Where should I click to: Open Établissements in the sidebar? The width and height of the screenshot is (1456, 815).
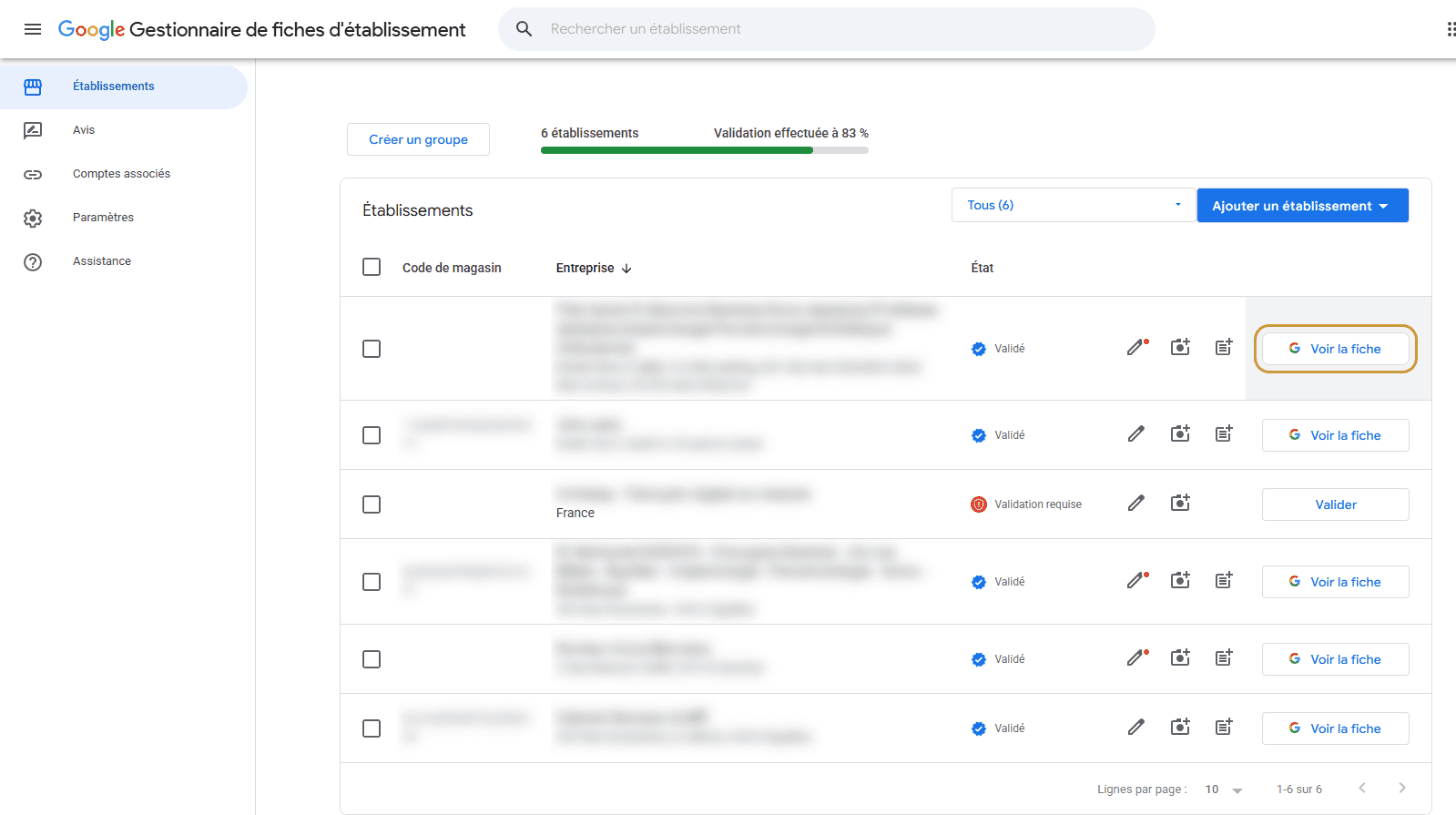(x=124, y=86)
